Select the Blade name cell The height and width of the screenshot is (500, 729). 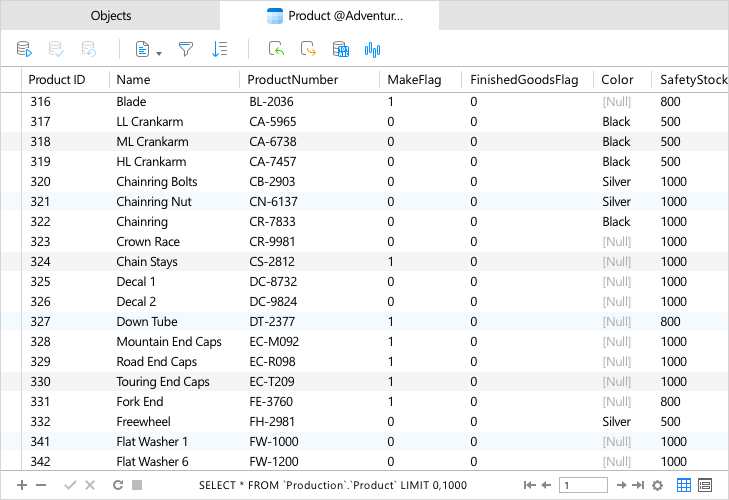click(131, 101)
